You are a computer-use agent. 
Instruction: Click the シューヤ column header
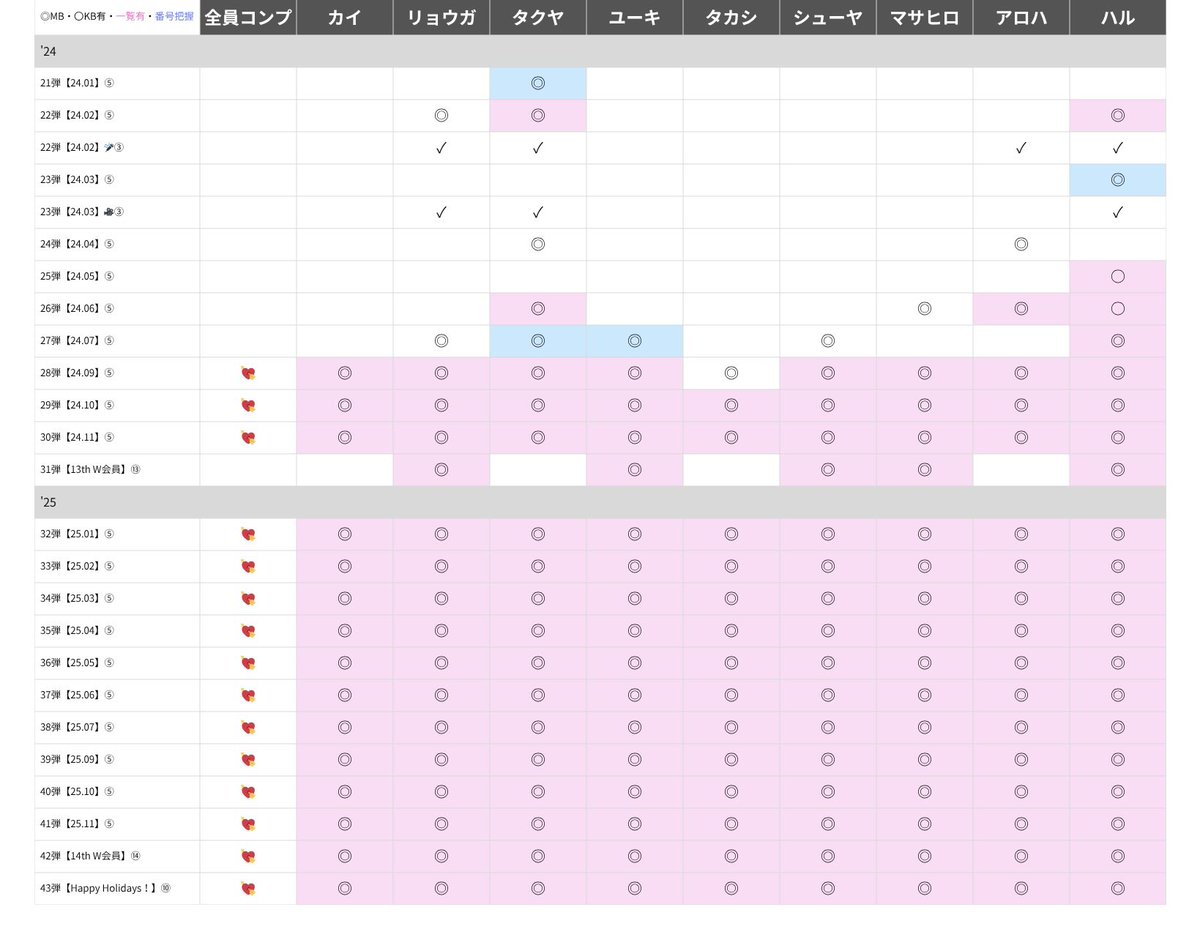[x=828, y=18]
